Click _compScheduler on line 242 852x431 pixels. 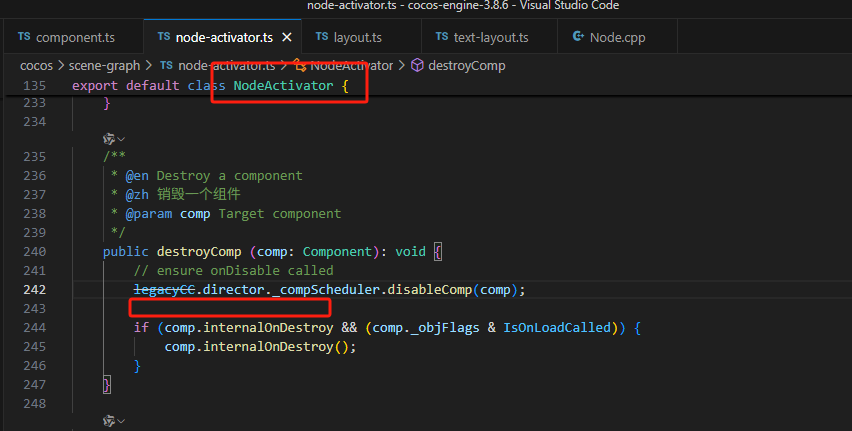point(325,290)
